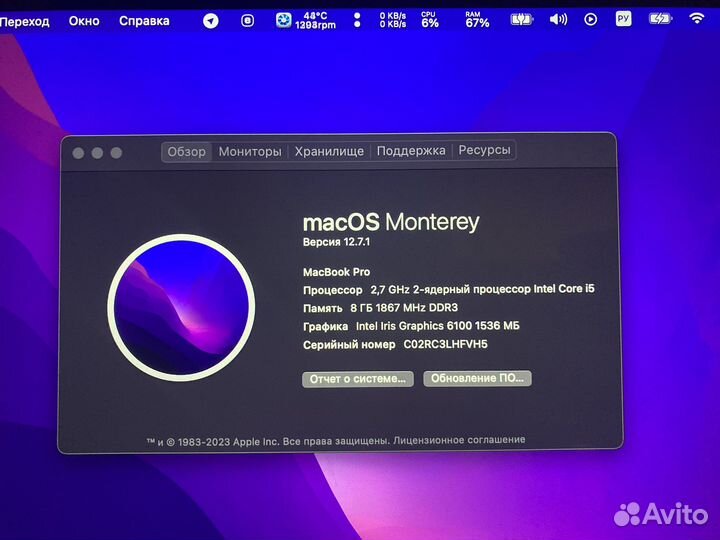Viewport: 720px width, 540px height.
Task: Open the Лицензионное соглашение link
Action: coord(459,440)
